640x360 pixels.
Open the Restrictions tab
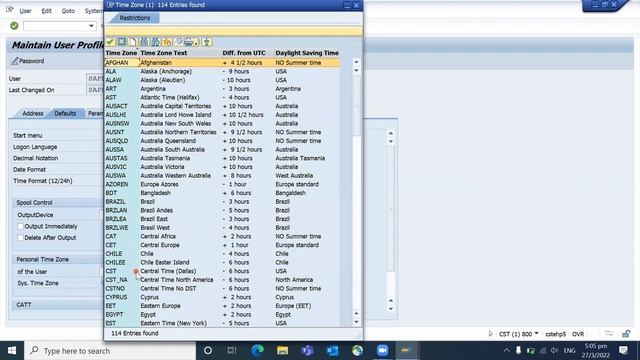pyautogui.click(x=135, y=18)
